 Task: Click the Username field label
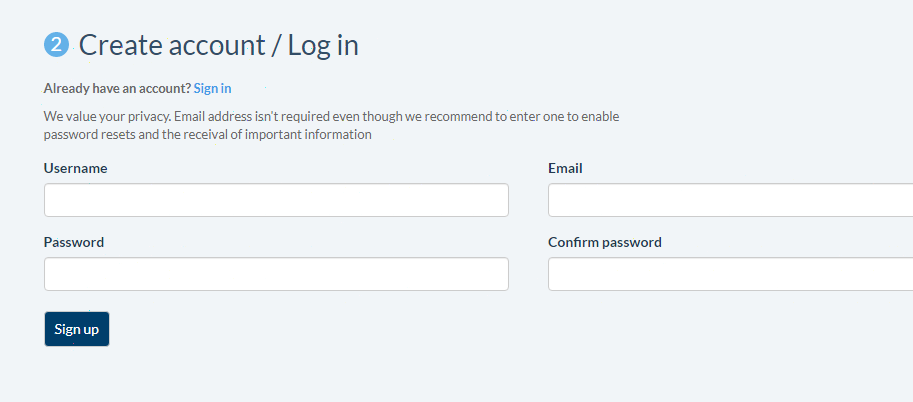click(75, 168)
